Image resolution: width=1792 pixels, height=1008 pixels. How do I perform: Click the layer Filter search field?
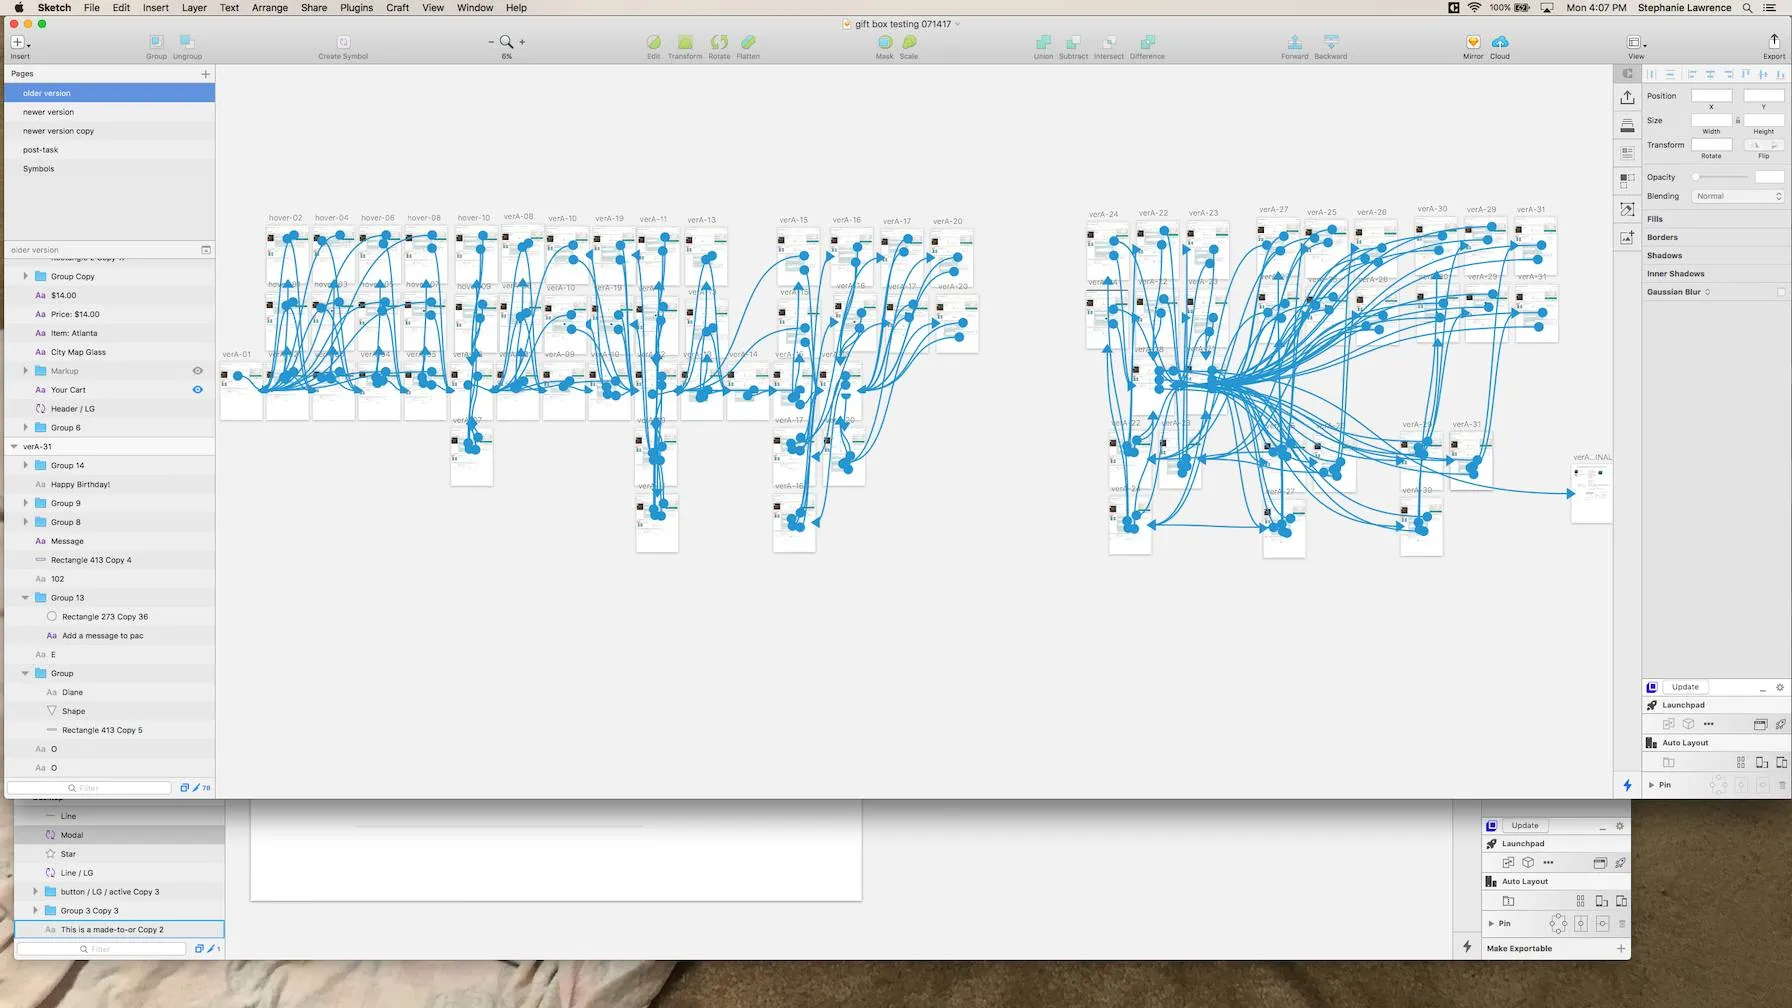click(x=90, y=788)
